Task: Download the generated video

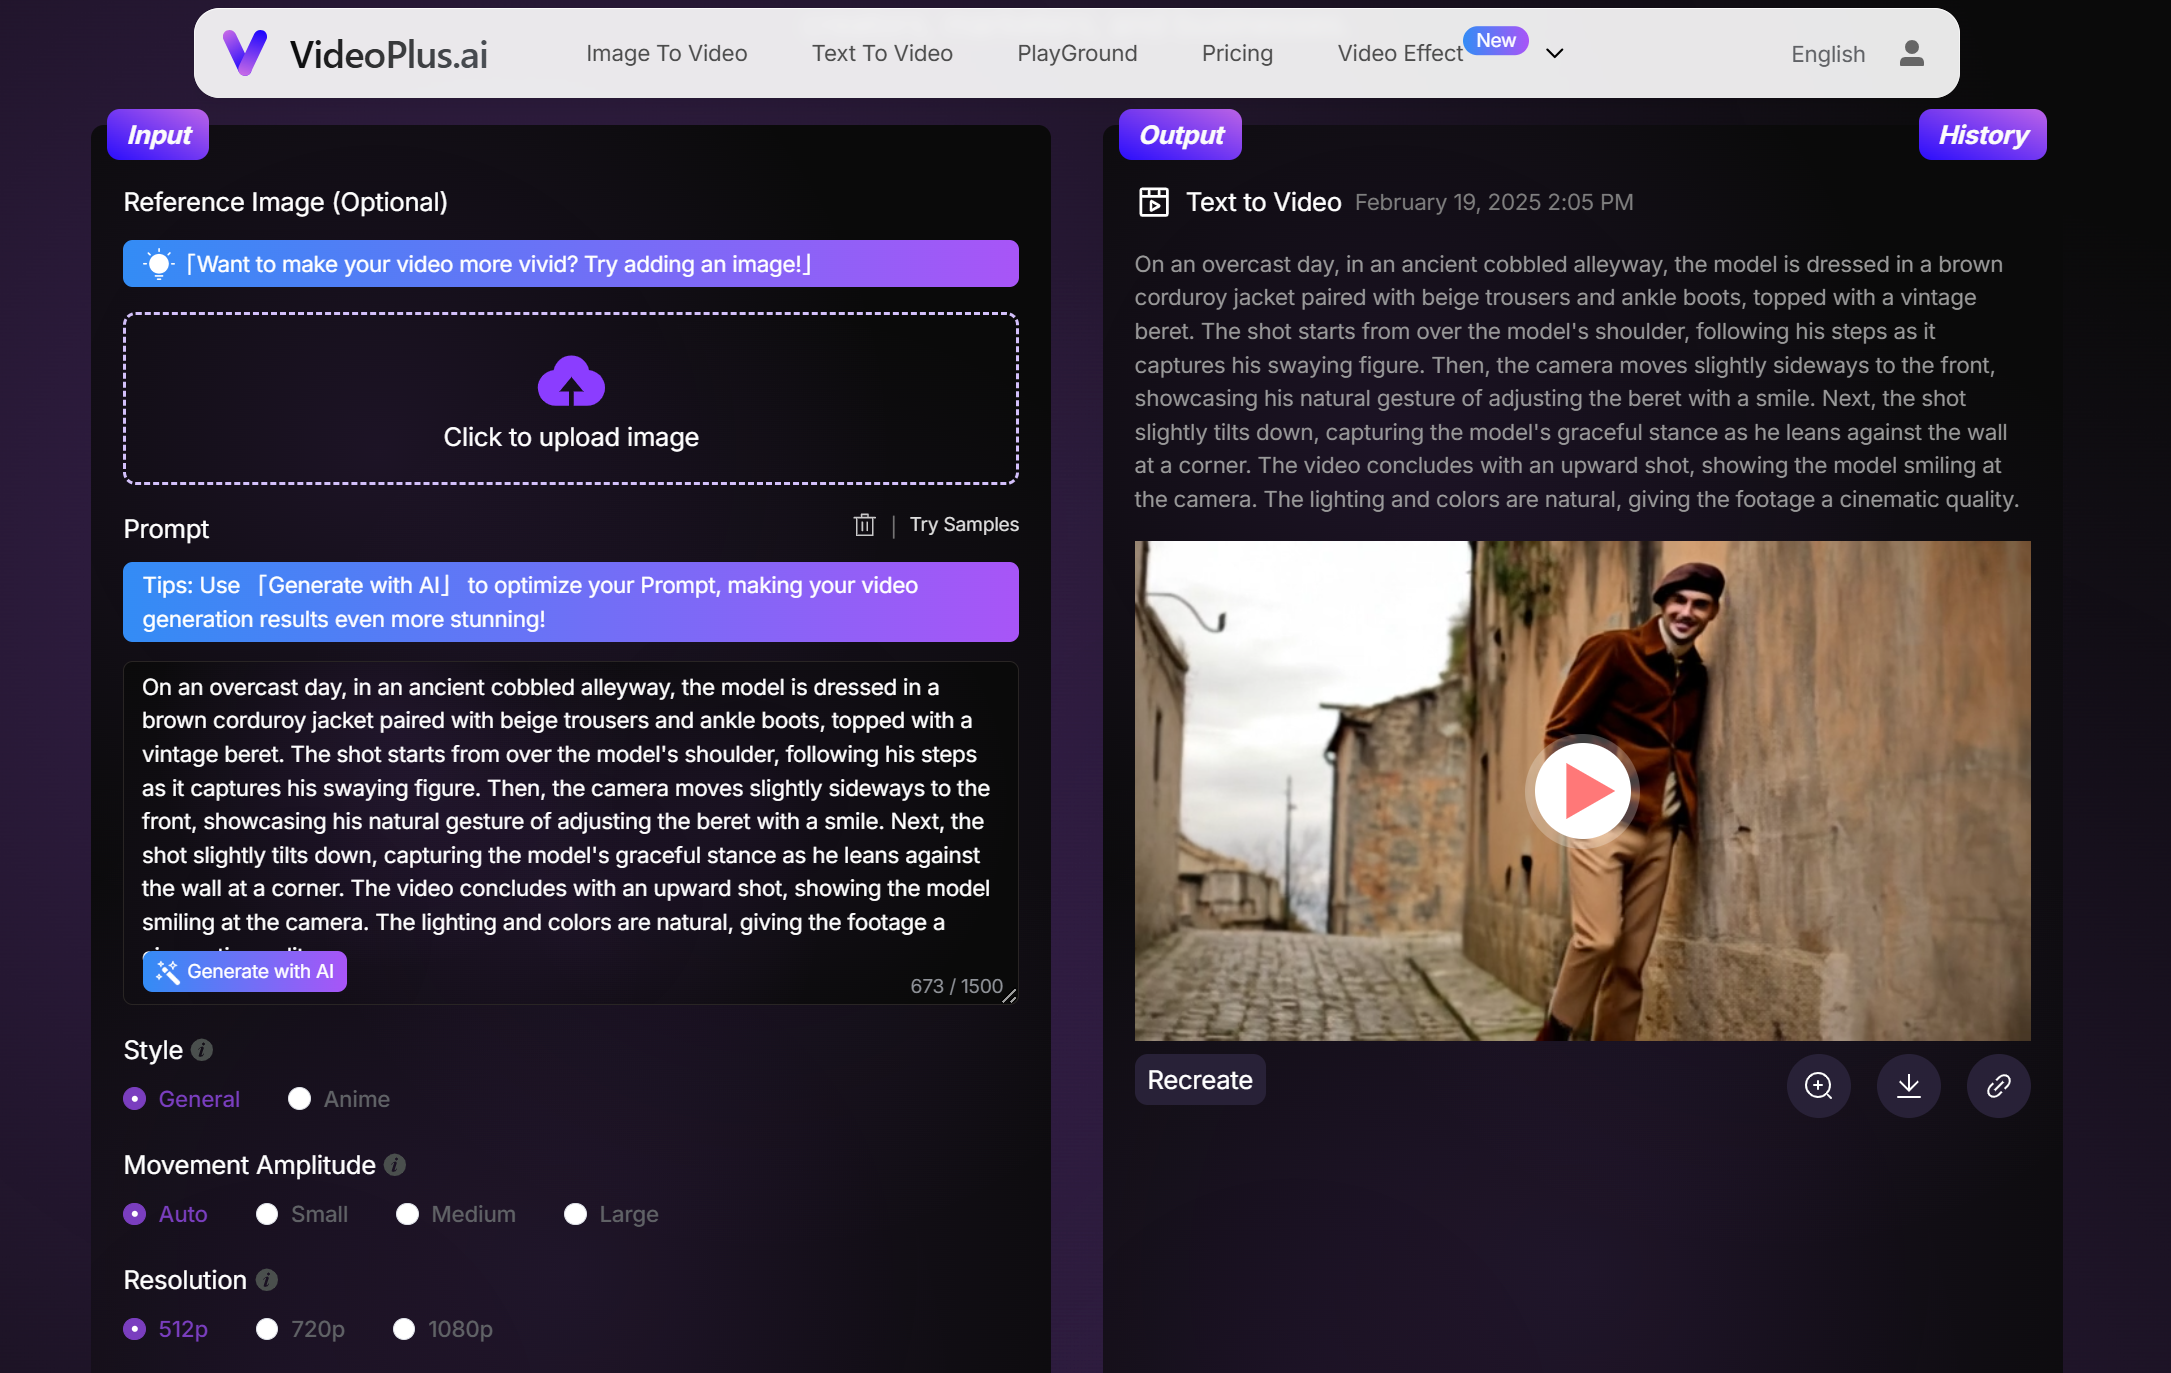Action: 1908,1086
